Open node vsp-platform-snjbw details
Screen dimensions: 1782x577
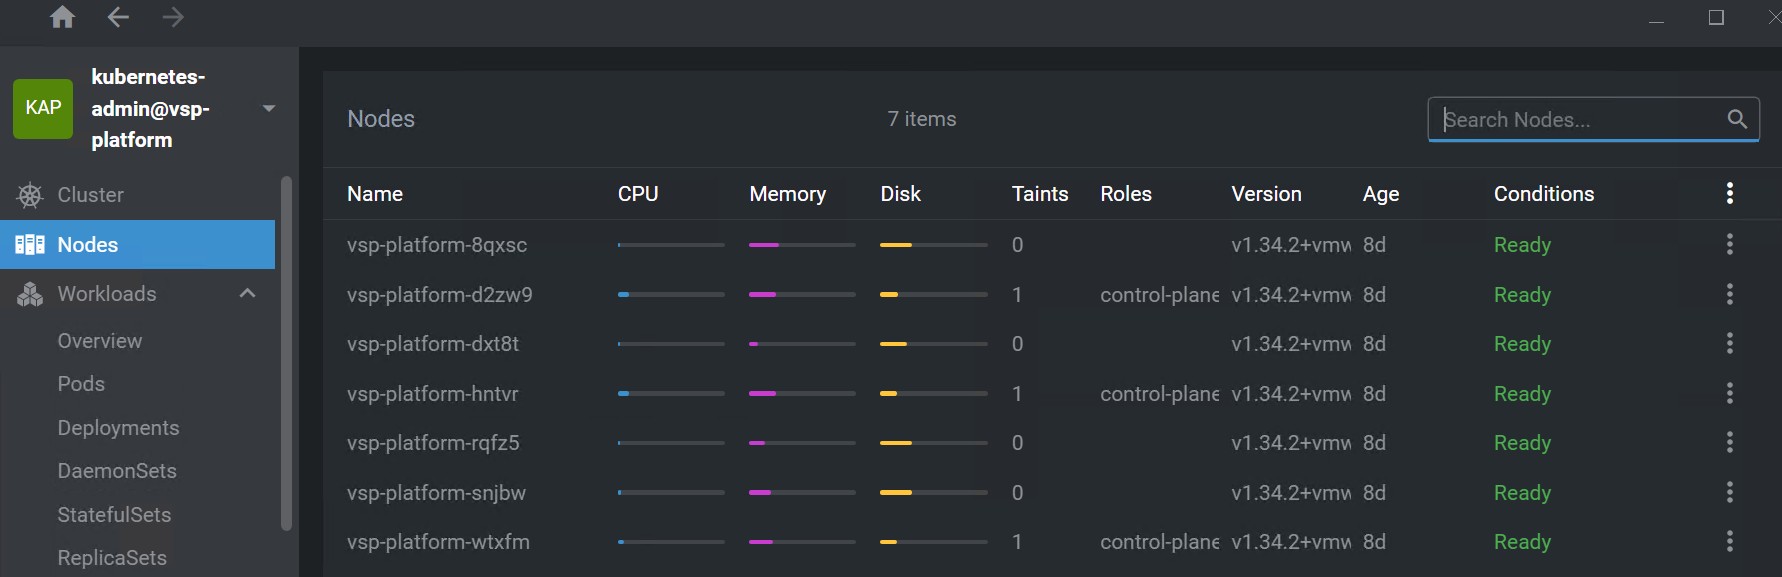coord(436,493)
